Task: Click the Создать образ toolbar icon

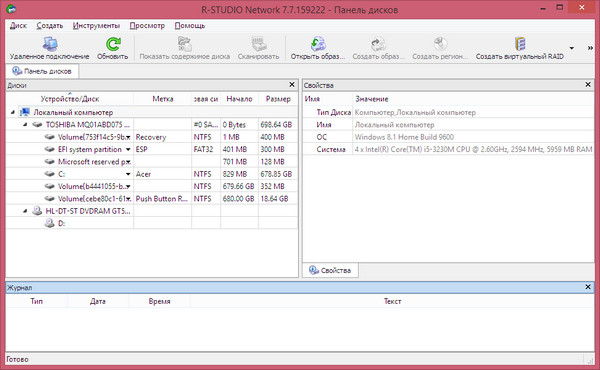Action: [x=378, y=44]
